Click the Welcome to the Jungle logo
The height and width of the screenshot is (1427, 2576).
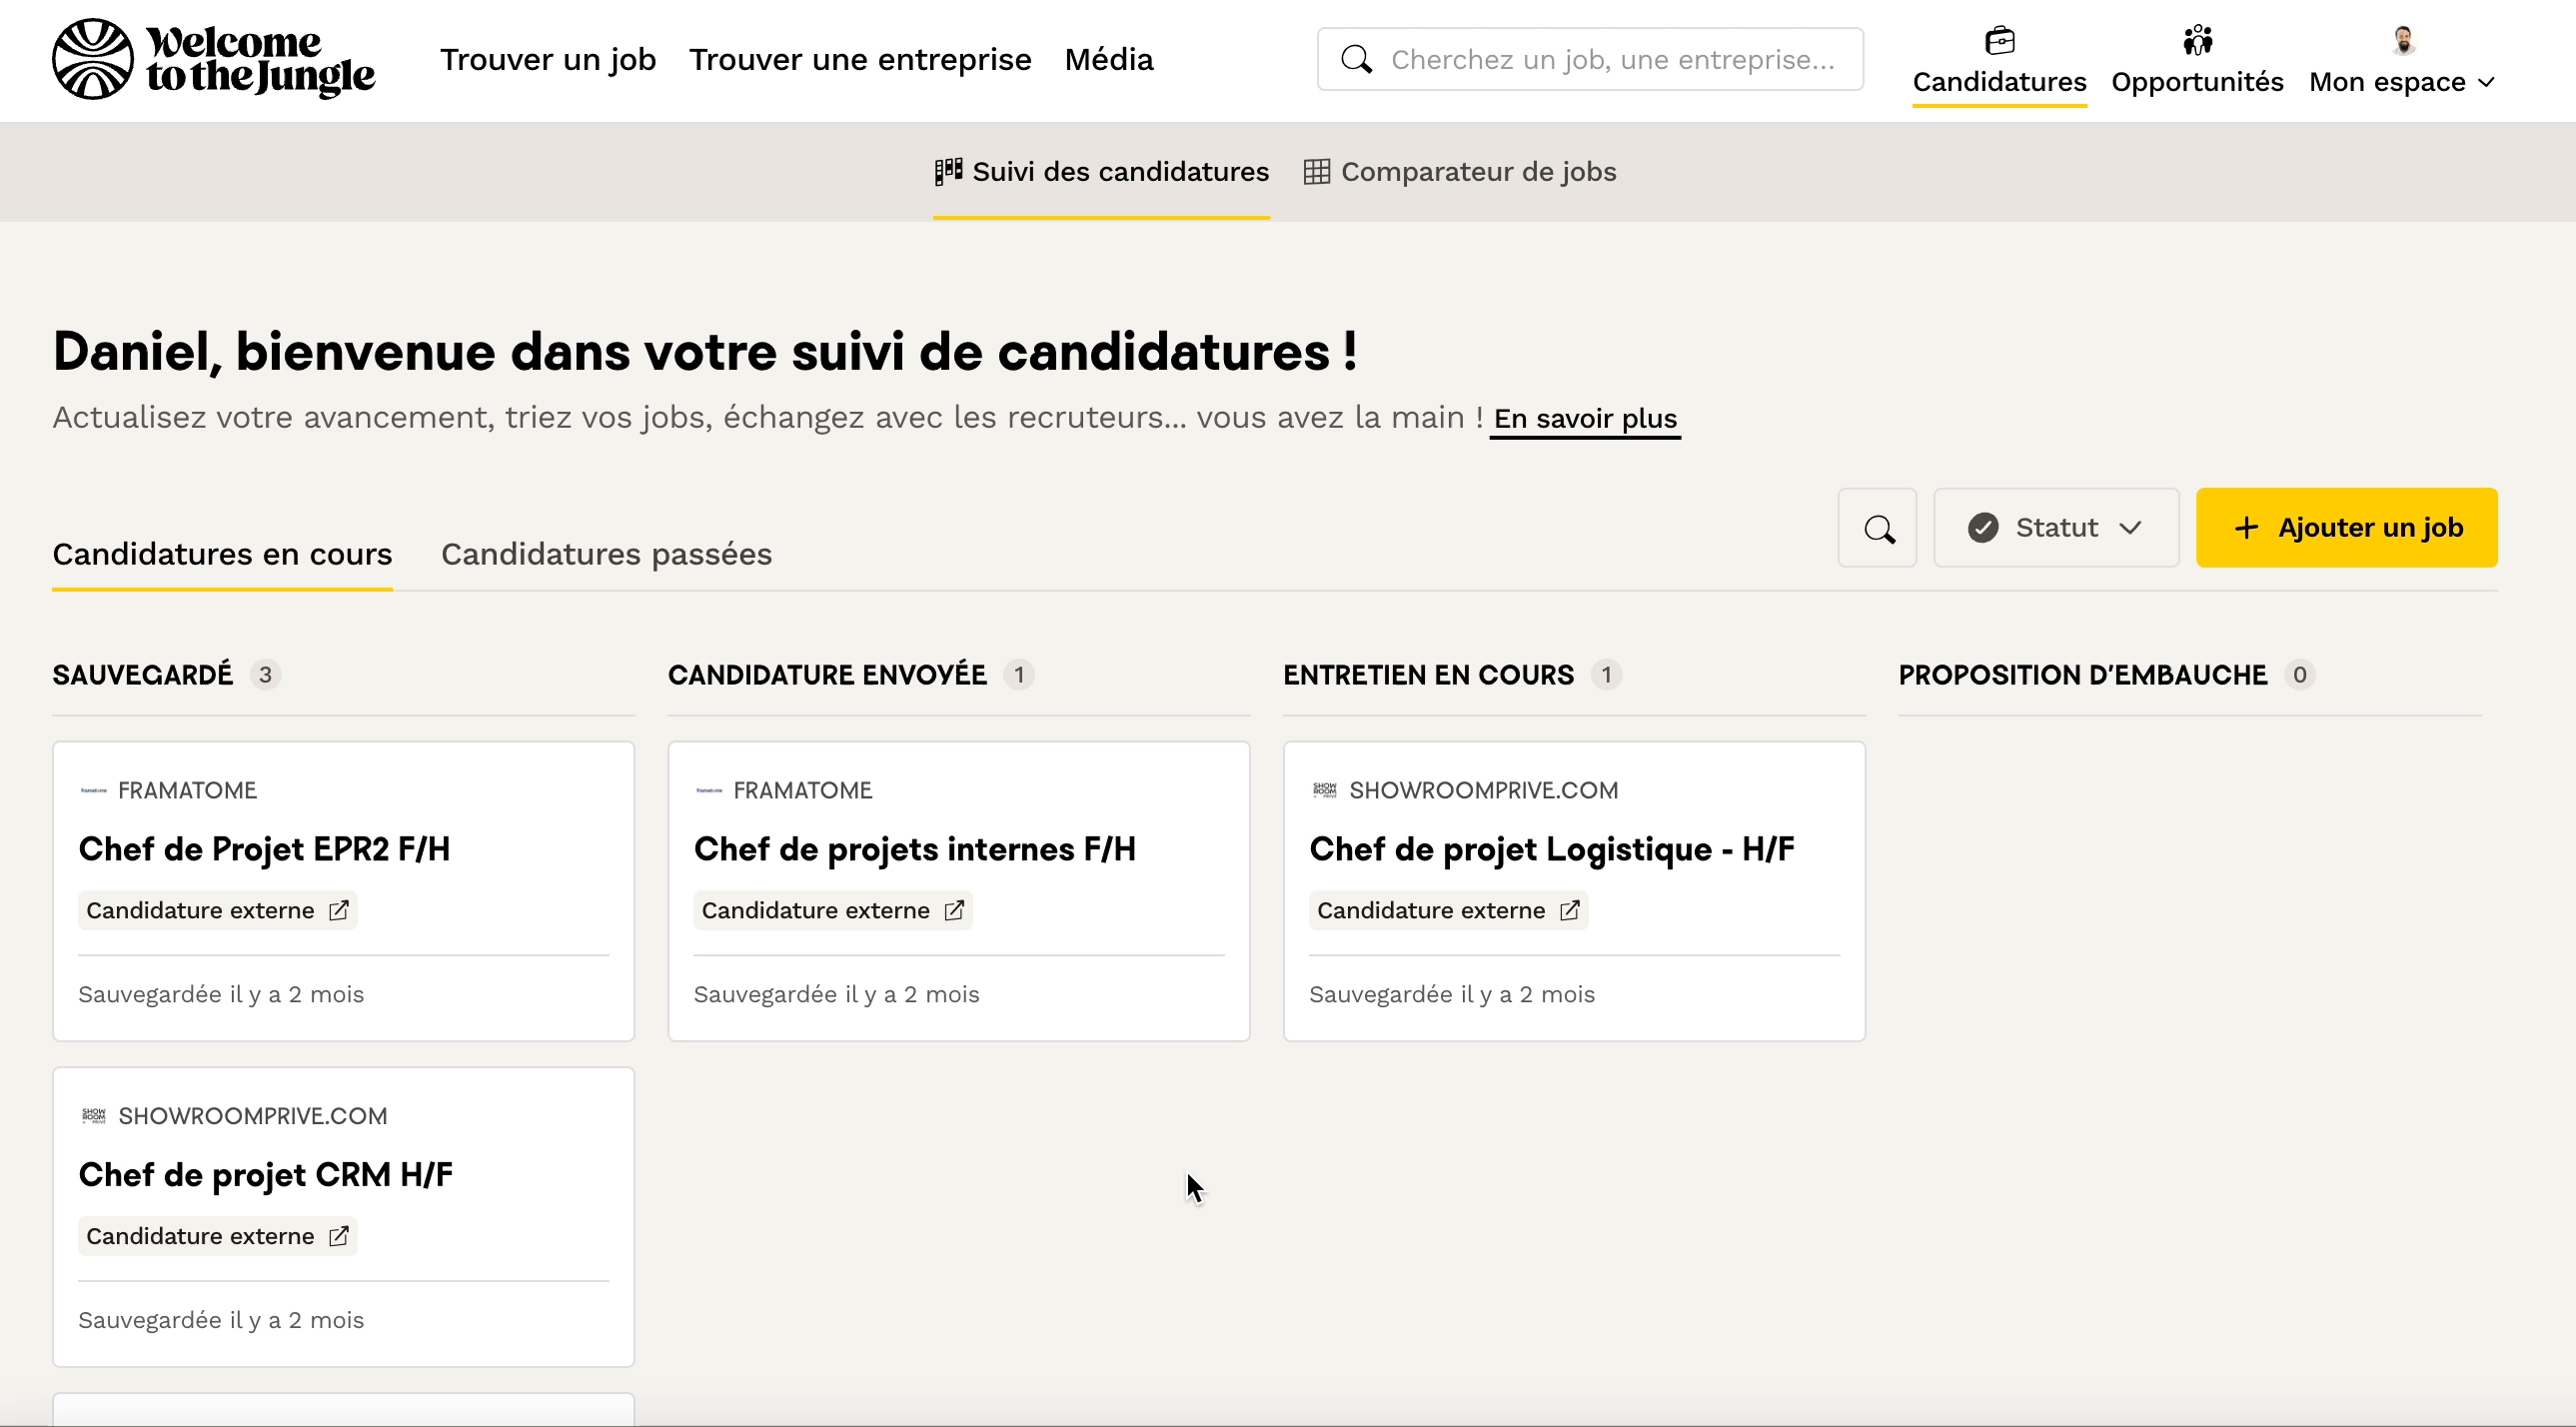tap(213, 59)
